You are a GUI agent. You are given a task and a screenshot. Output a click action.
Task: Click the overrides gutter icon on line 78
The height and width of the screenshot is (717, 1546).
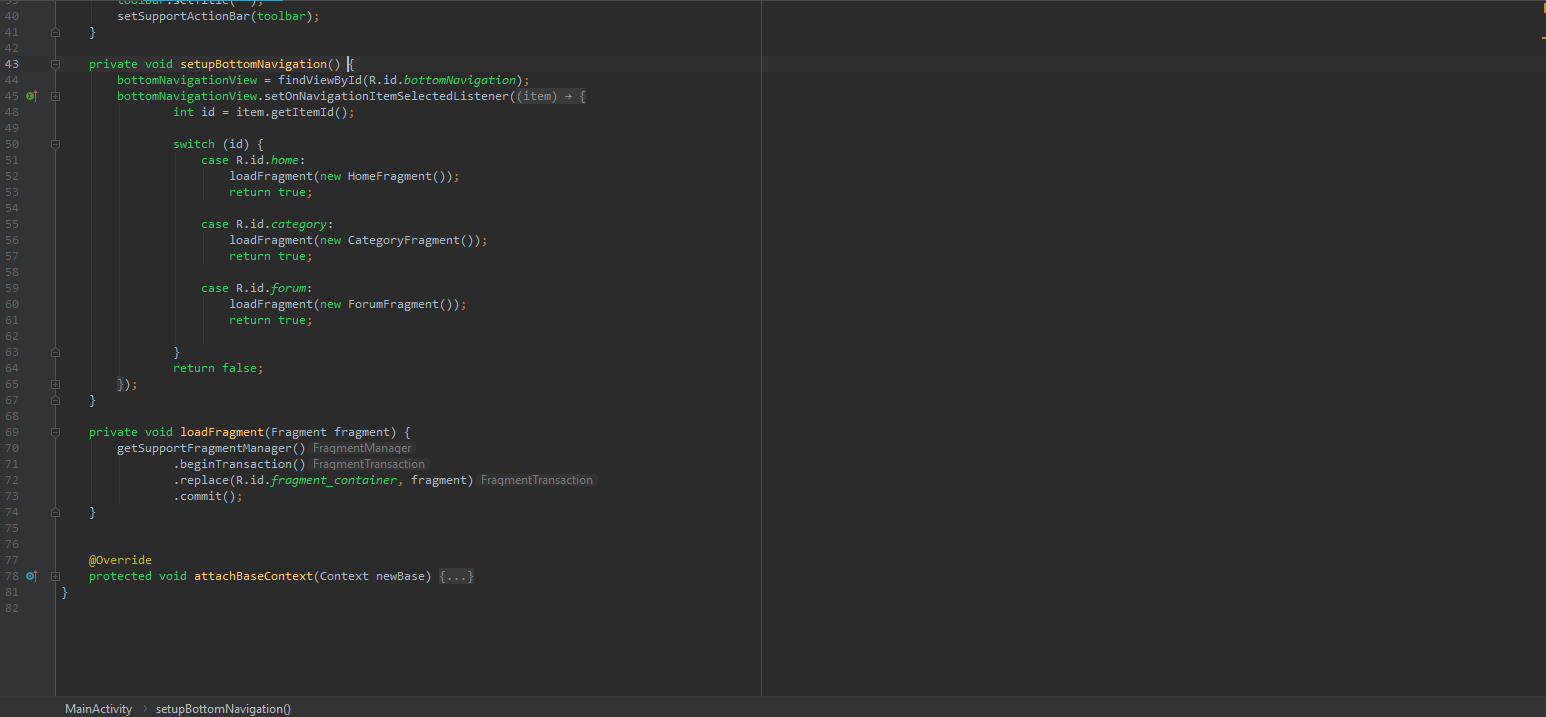31,576
